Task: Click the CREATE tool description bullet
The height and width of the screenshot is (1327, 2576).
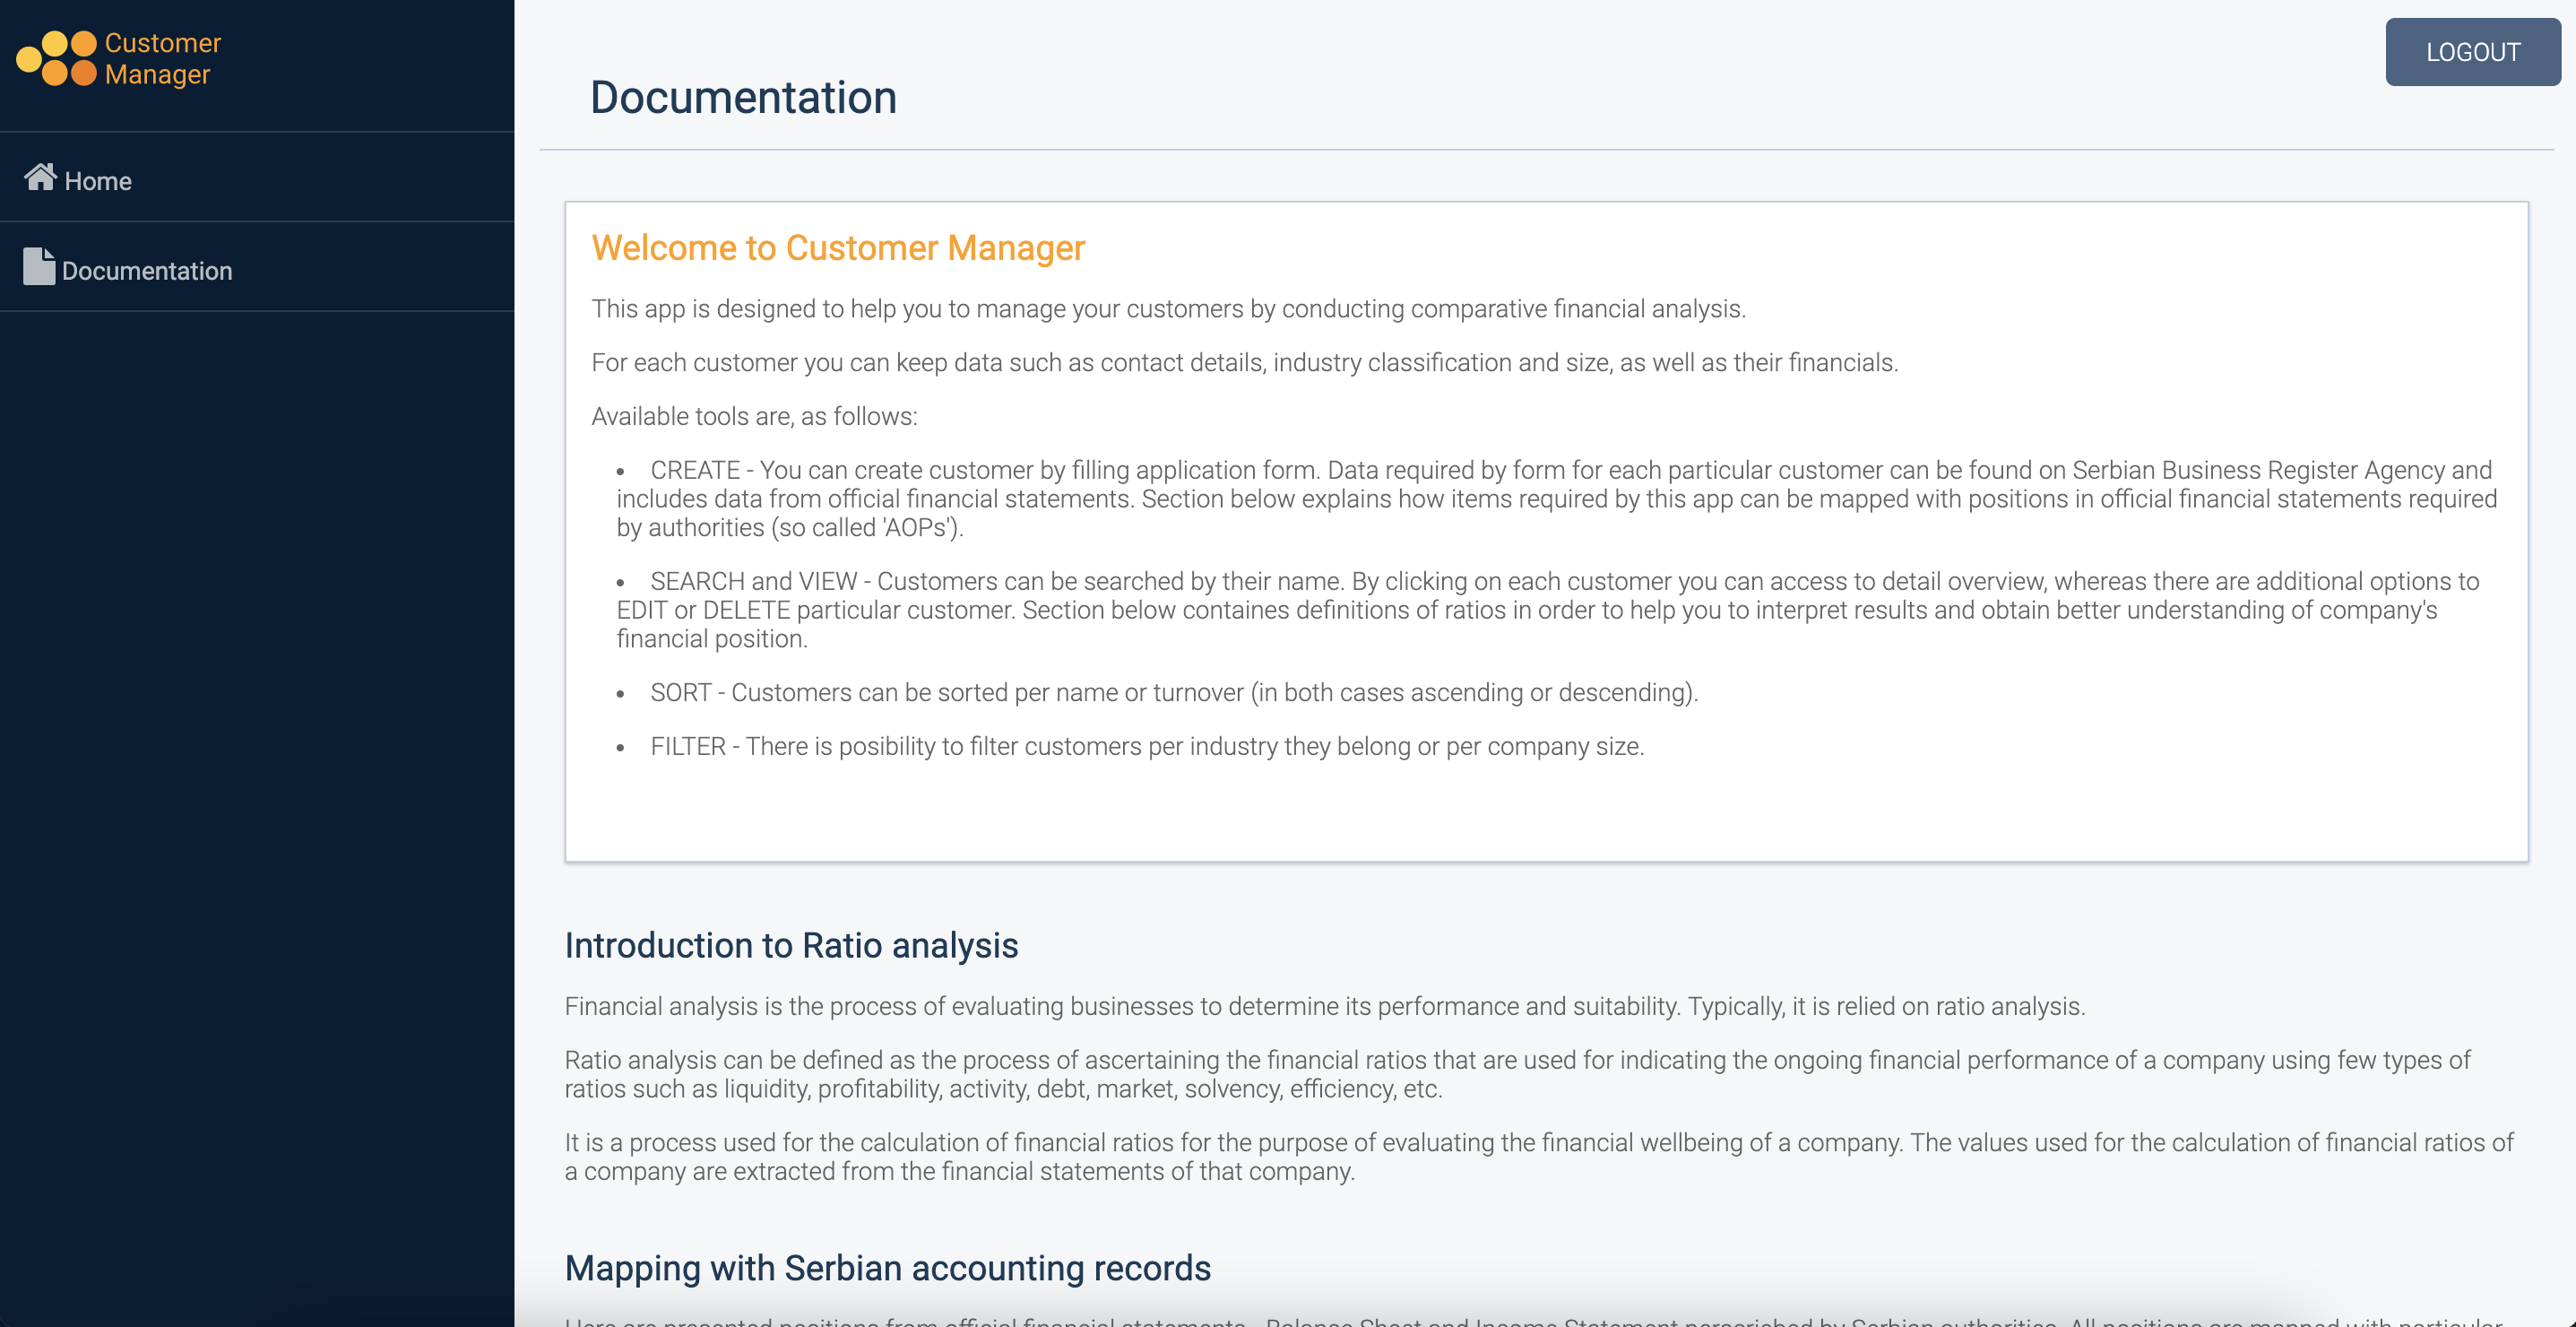Action: pyautogui.click(x=1555, y=499)
